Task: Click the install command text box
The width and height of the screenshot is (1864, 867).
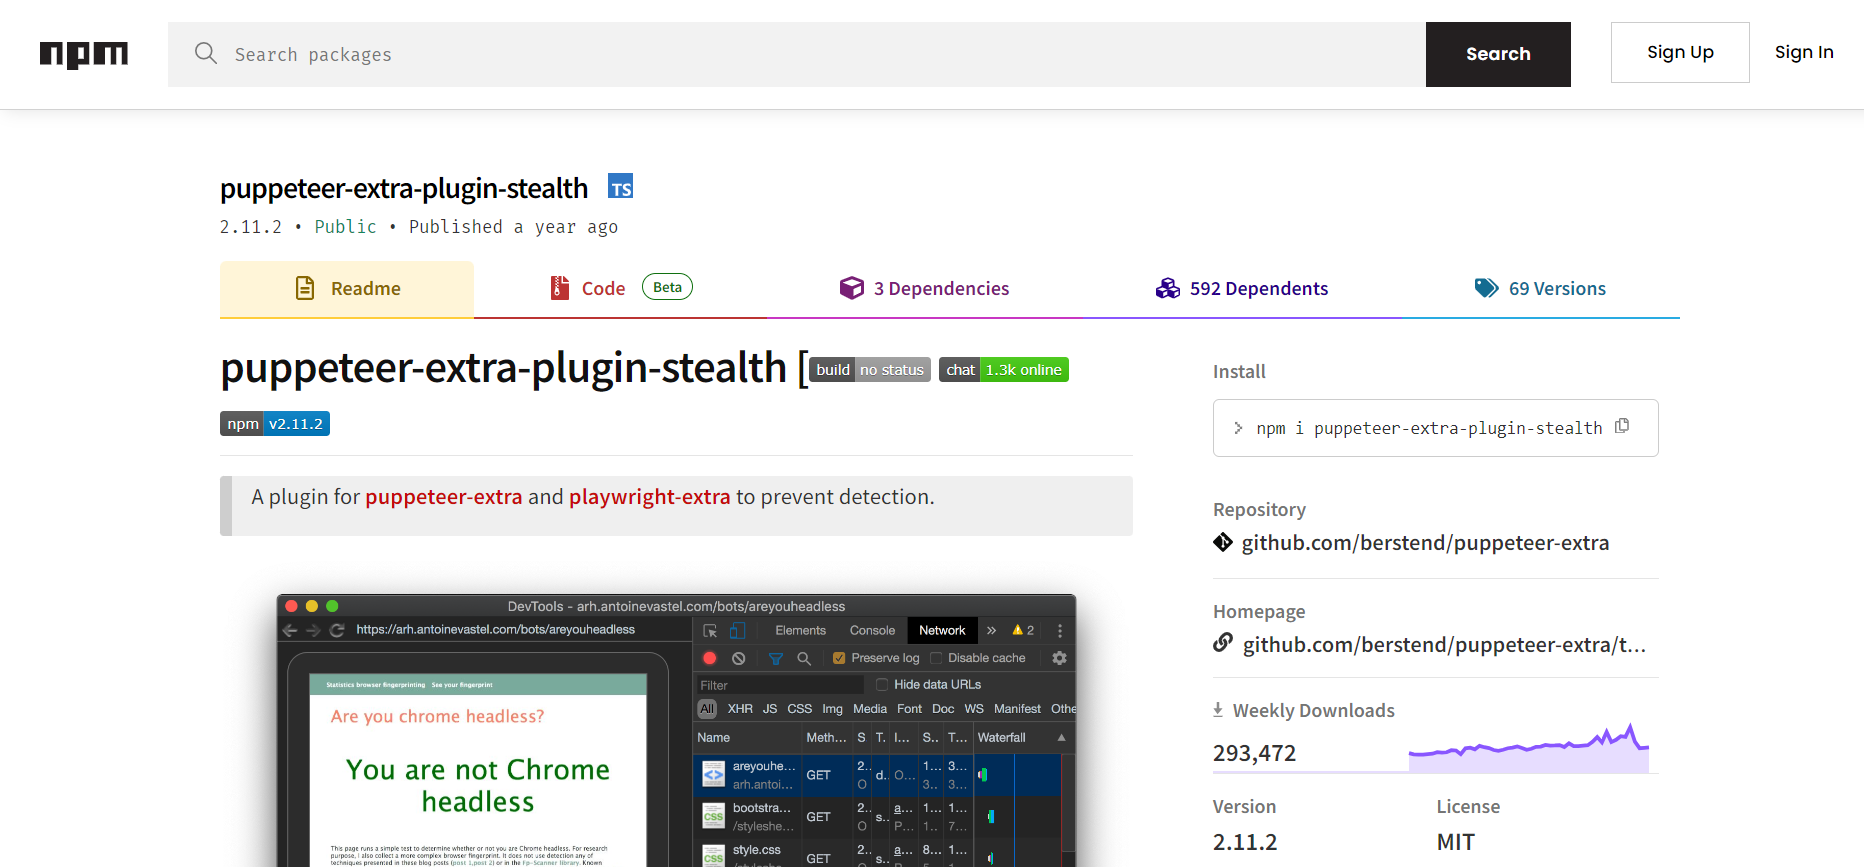Action: 1435,428
